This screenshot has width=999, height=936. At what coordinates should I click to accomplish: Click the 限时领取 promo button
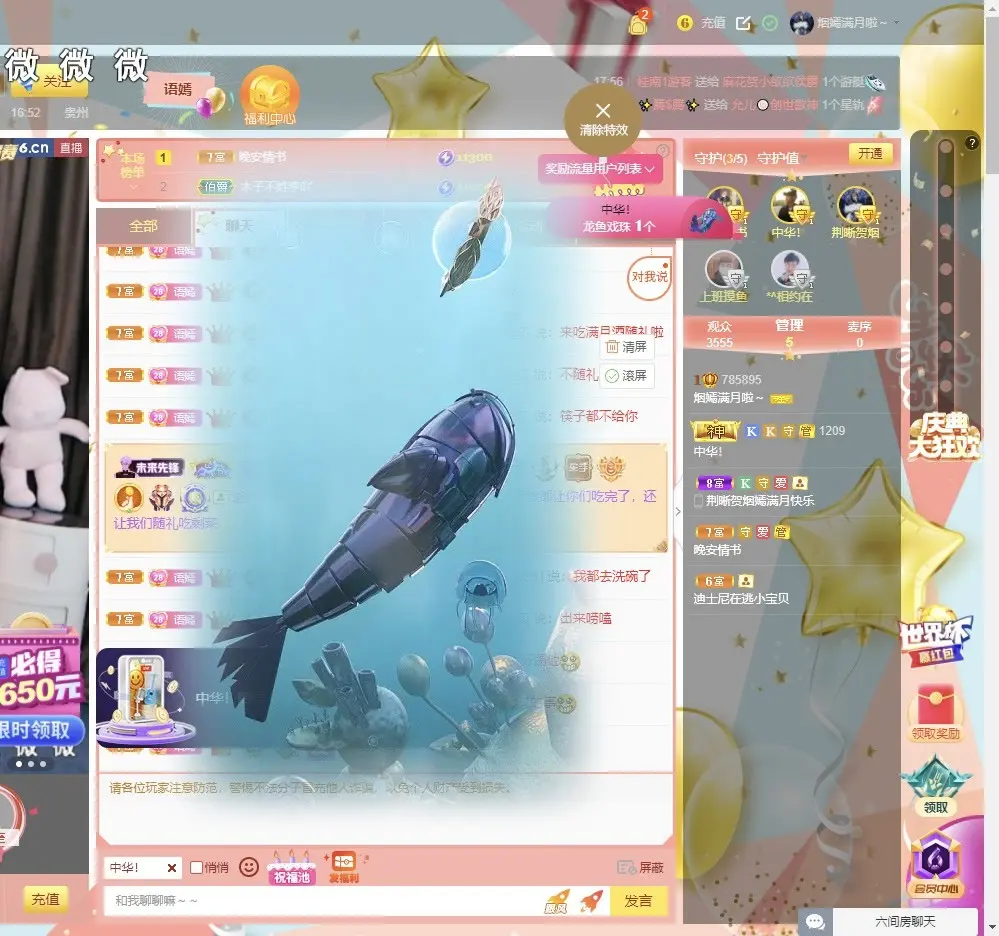40,730
